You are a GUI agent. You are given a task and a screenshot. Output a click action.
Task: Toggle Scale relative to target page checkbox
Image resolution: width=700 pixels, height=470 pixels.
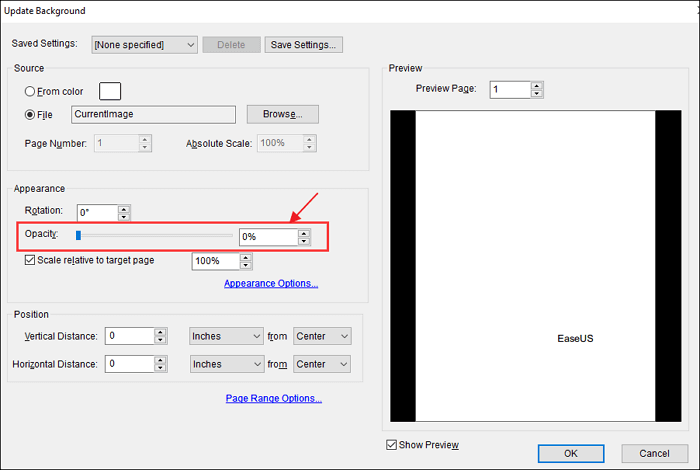point(30,260)
